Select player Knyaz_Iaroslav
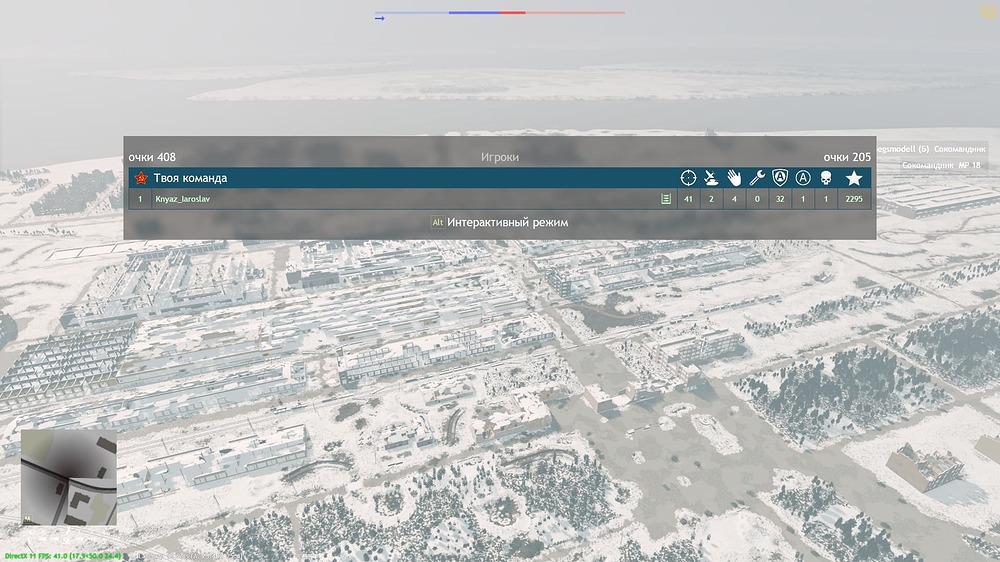The height and width of the screenshot is (562, 1000). tap(182, 199)
